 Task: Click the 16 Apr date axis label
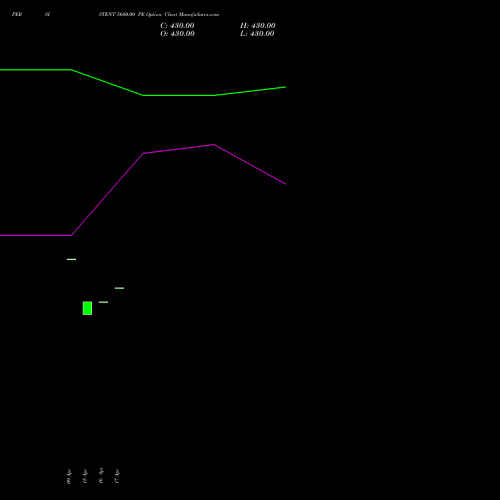click(x=101, y=475)
